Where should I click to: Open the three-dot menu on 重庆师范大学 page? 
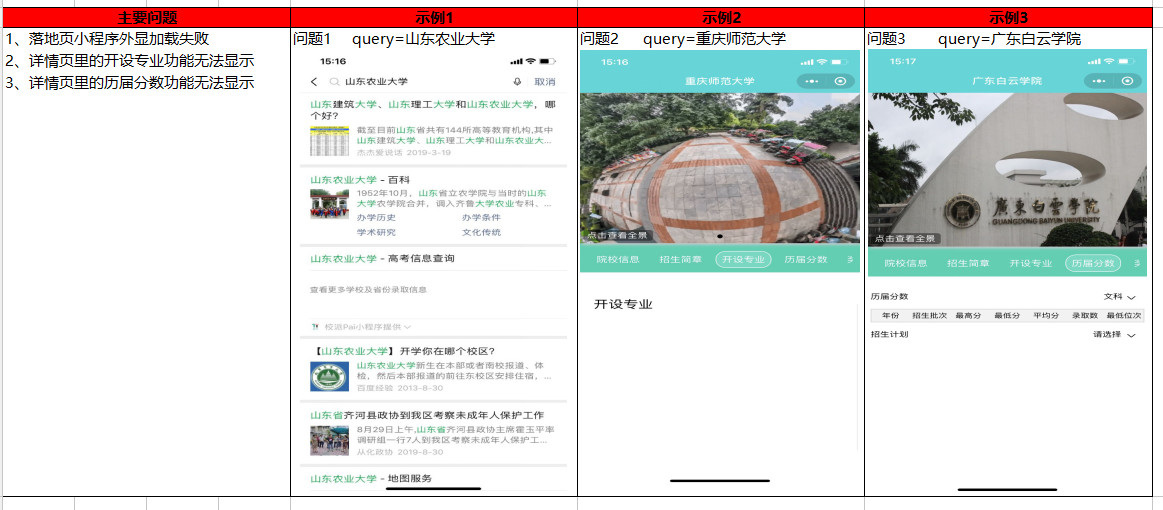pyautogui.click(x=811, y=81)
